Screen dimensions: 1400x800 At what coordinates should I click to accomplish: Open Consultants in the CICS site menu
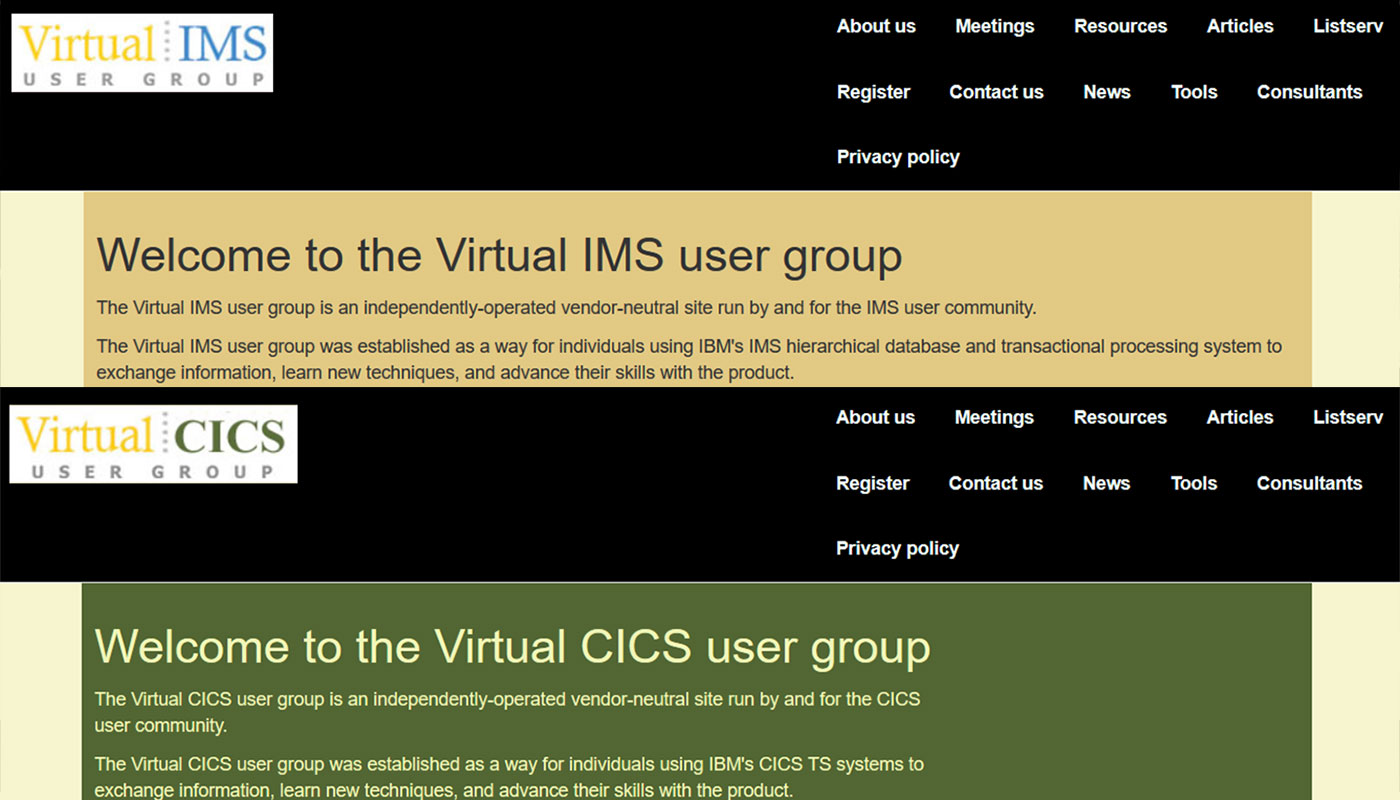coord(1309,483)
